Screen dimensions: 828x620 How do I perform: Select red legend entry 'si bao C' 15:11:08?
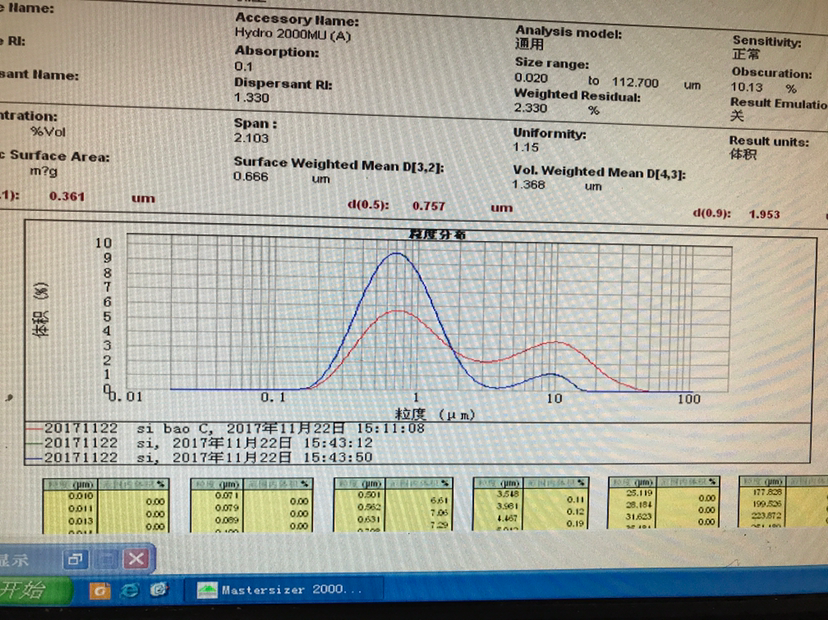[x=225, y=428]
